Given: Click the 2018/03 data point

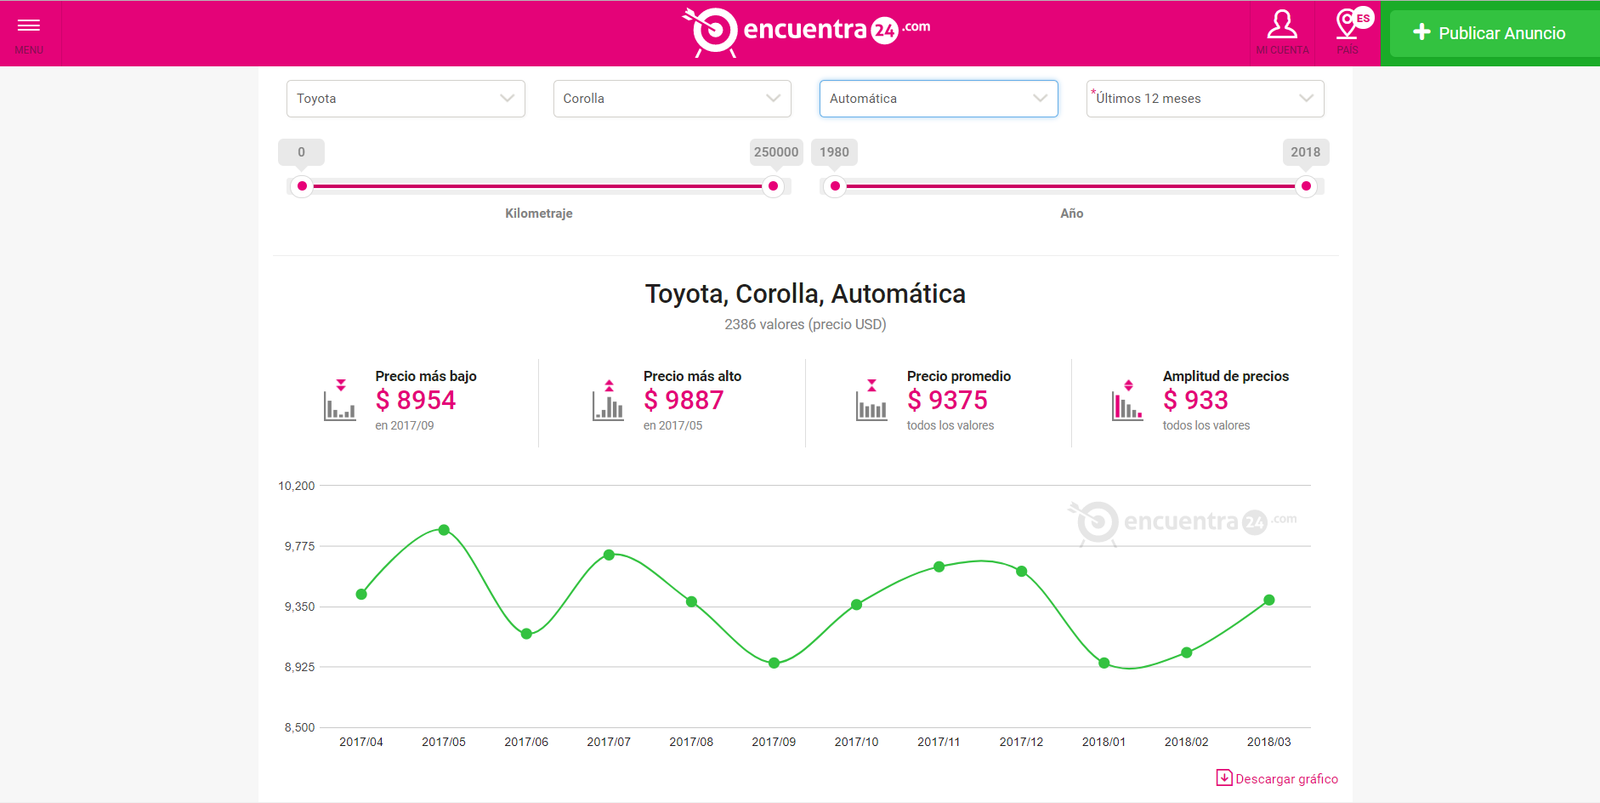Looking at the screenshot, I should click(x=1269, y=600).
